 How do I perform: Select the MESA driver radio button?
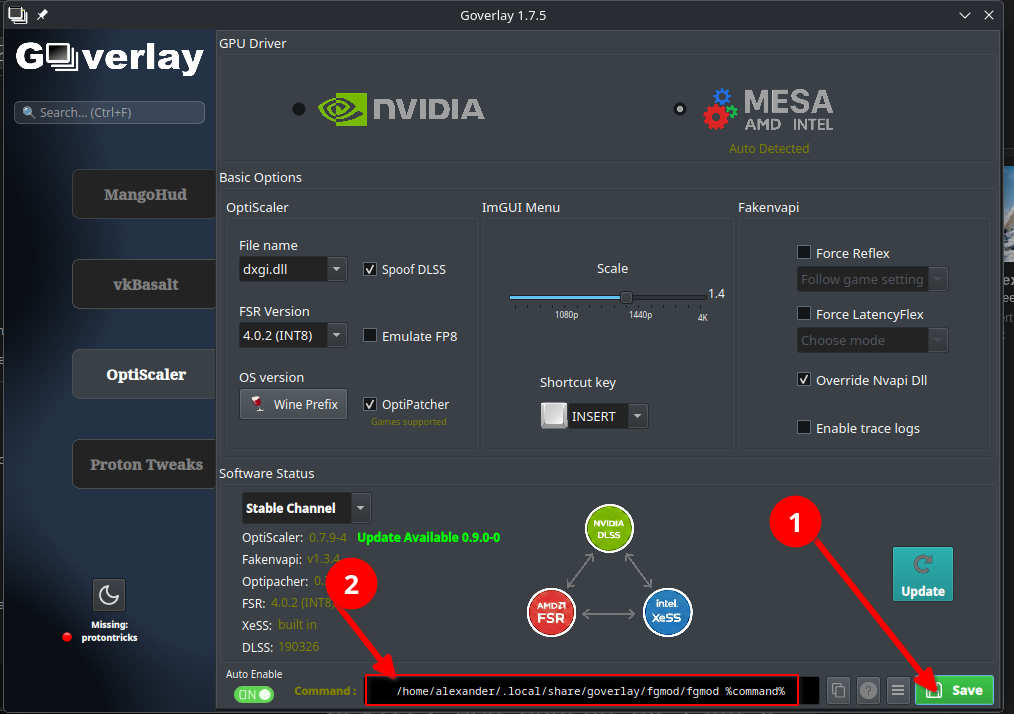(680, 109)
